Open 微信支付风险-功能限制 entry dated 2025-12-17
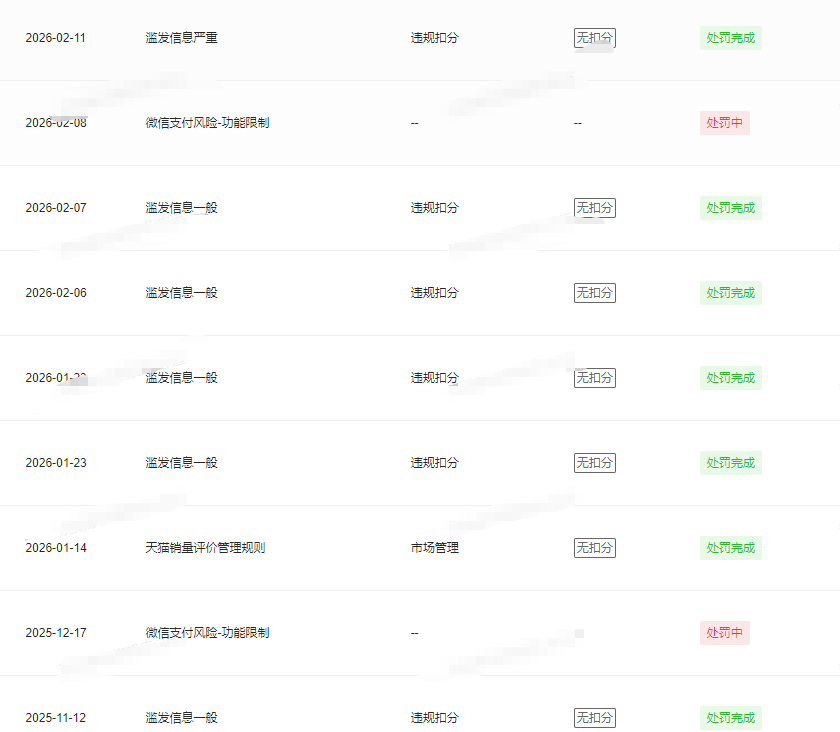Viewport: 840px width, 732px height. pyautogui.click(x=207, y=633)
